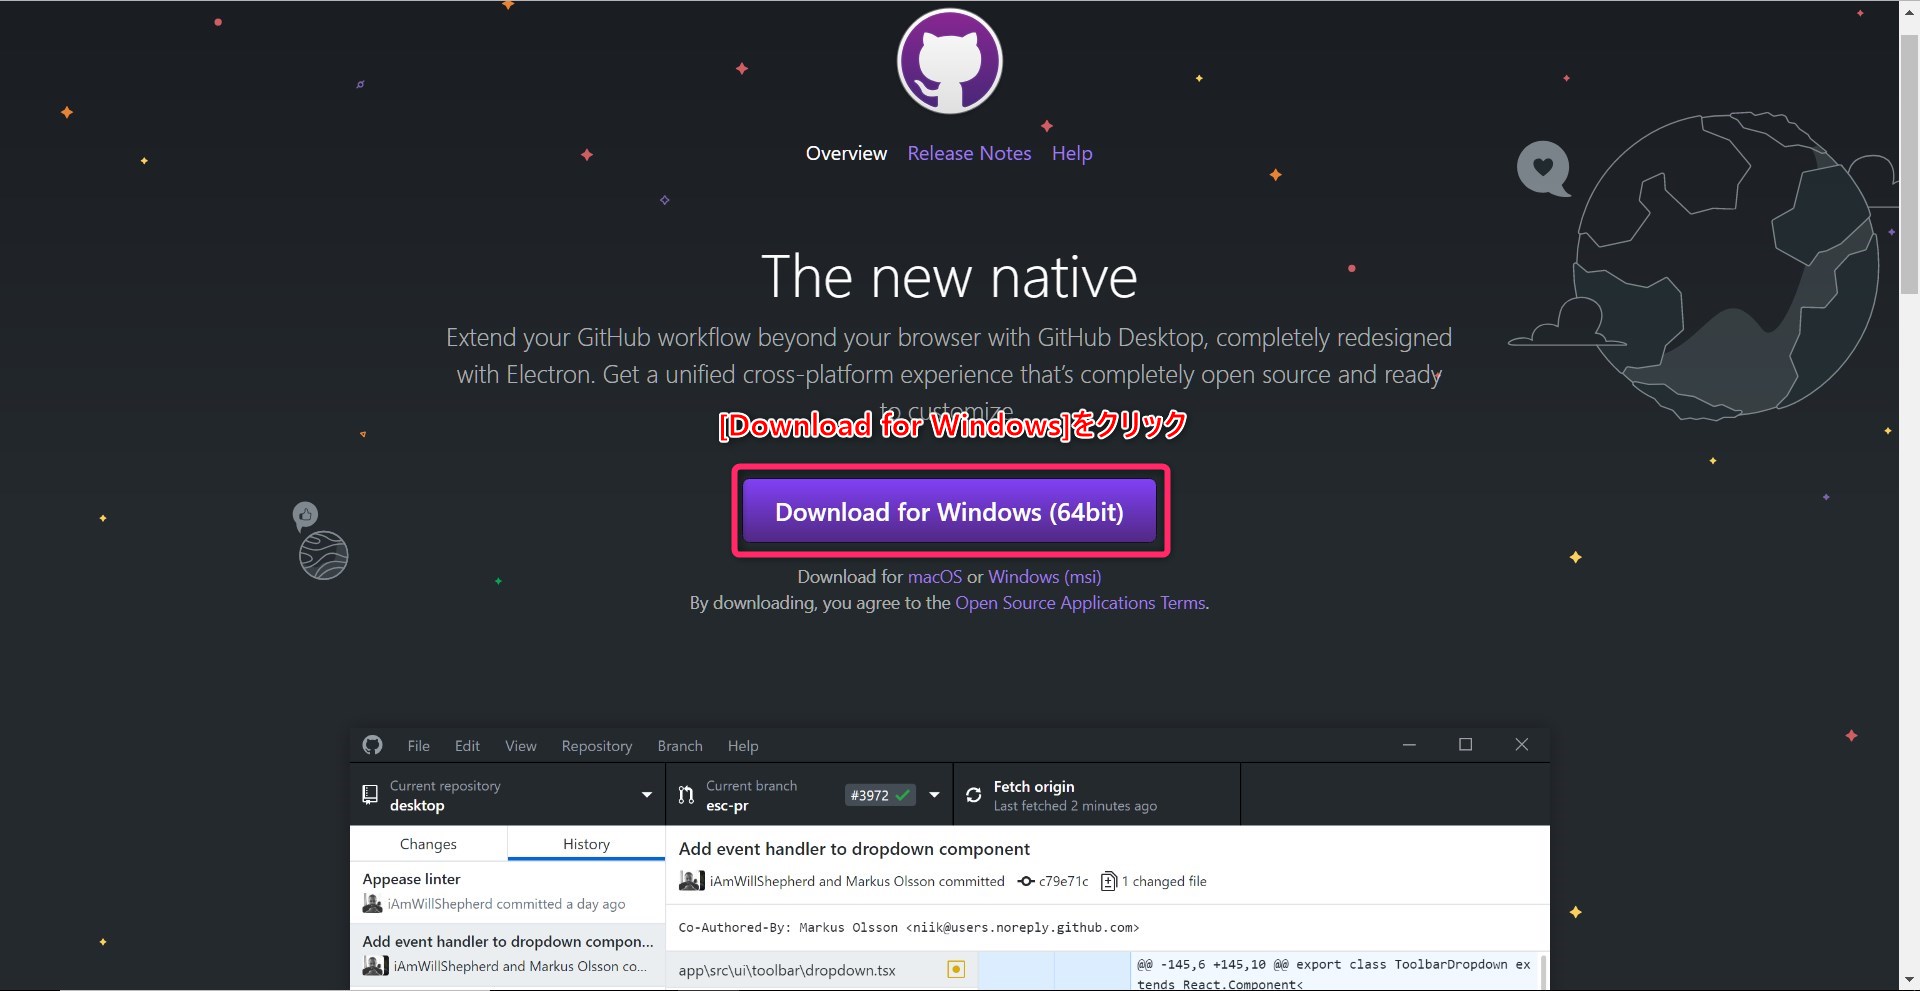
Task: Open the Edit menu in the app preview
Action: 467,746
